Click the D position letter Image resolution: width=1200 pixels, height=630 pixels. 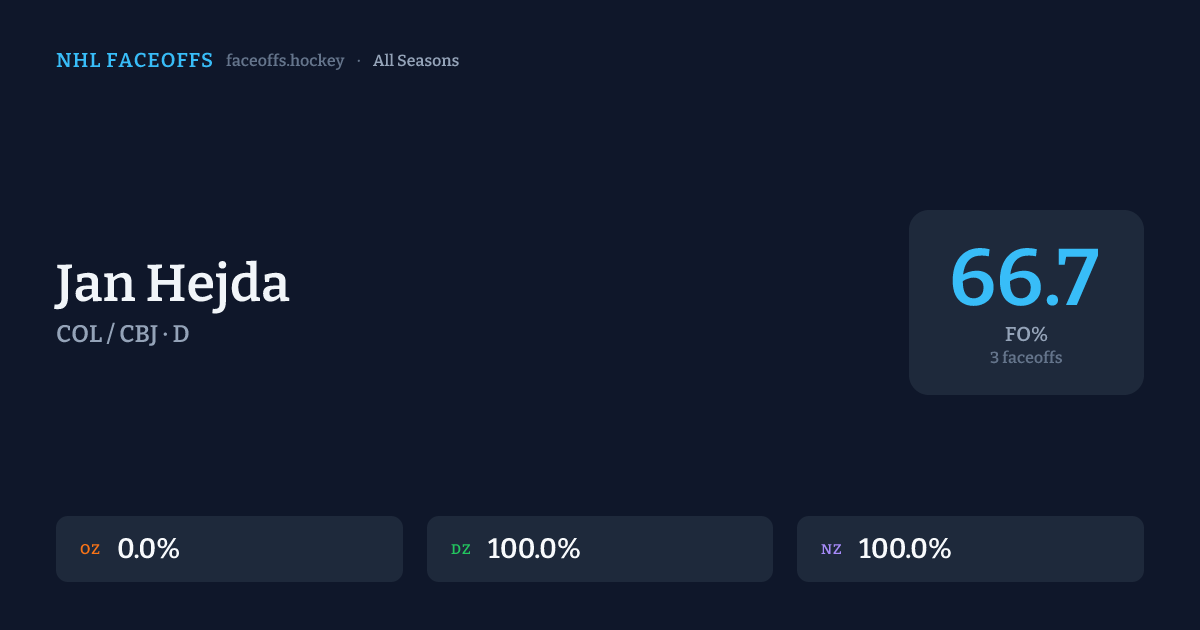click(181, 334)
